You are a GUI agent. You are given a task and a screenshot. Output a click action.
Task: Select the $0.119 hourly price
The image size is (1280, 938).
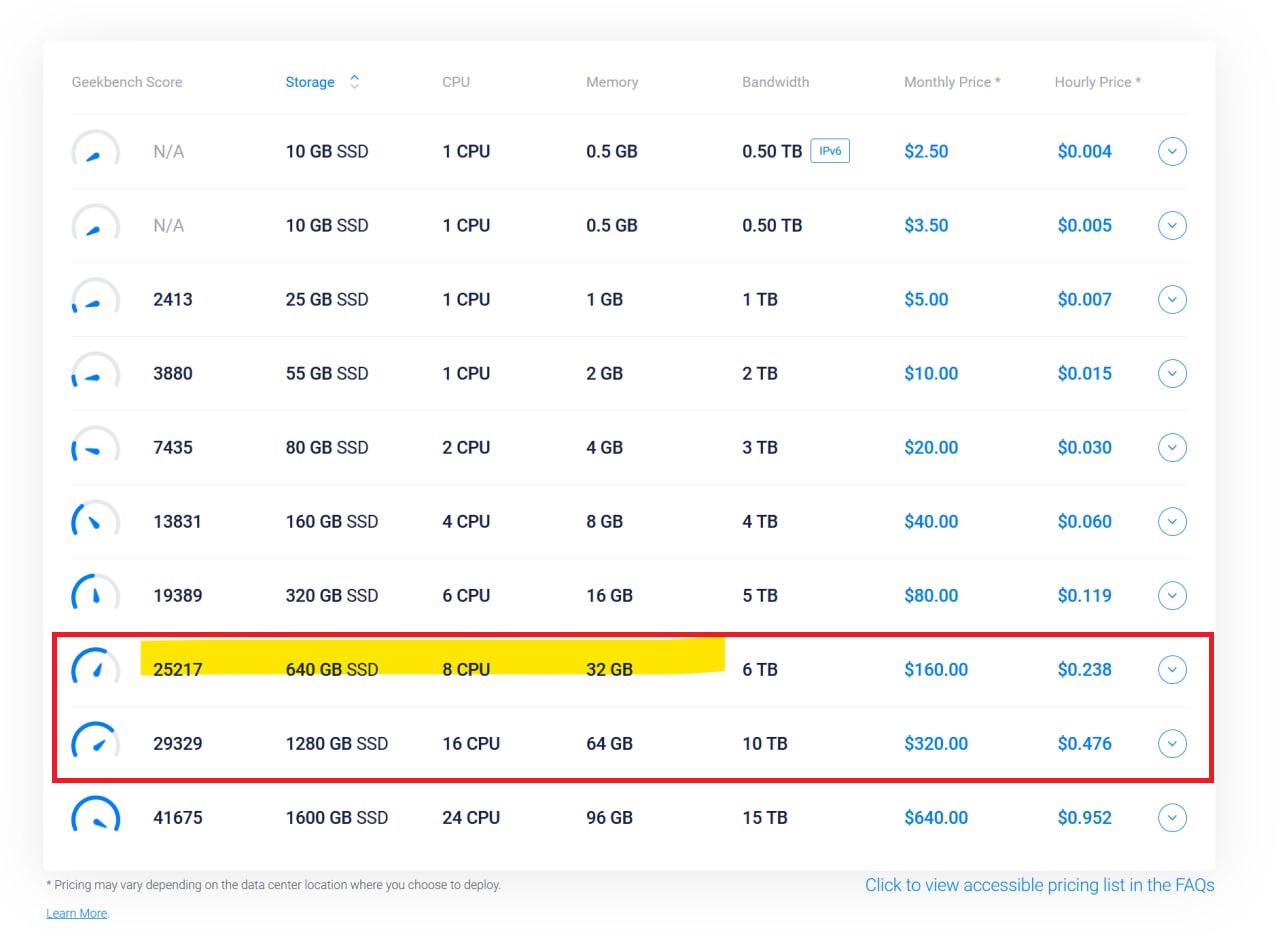click(x=1084, y=596)
